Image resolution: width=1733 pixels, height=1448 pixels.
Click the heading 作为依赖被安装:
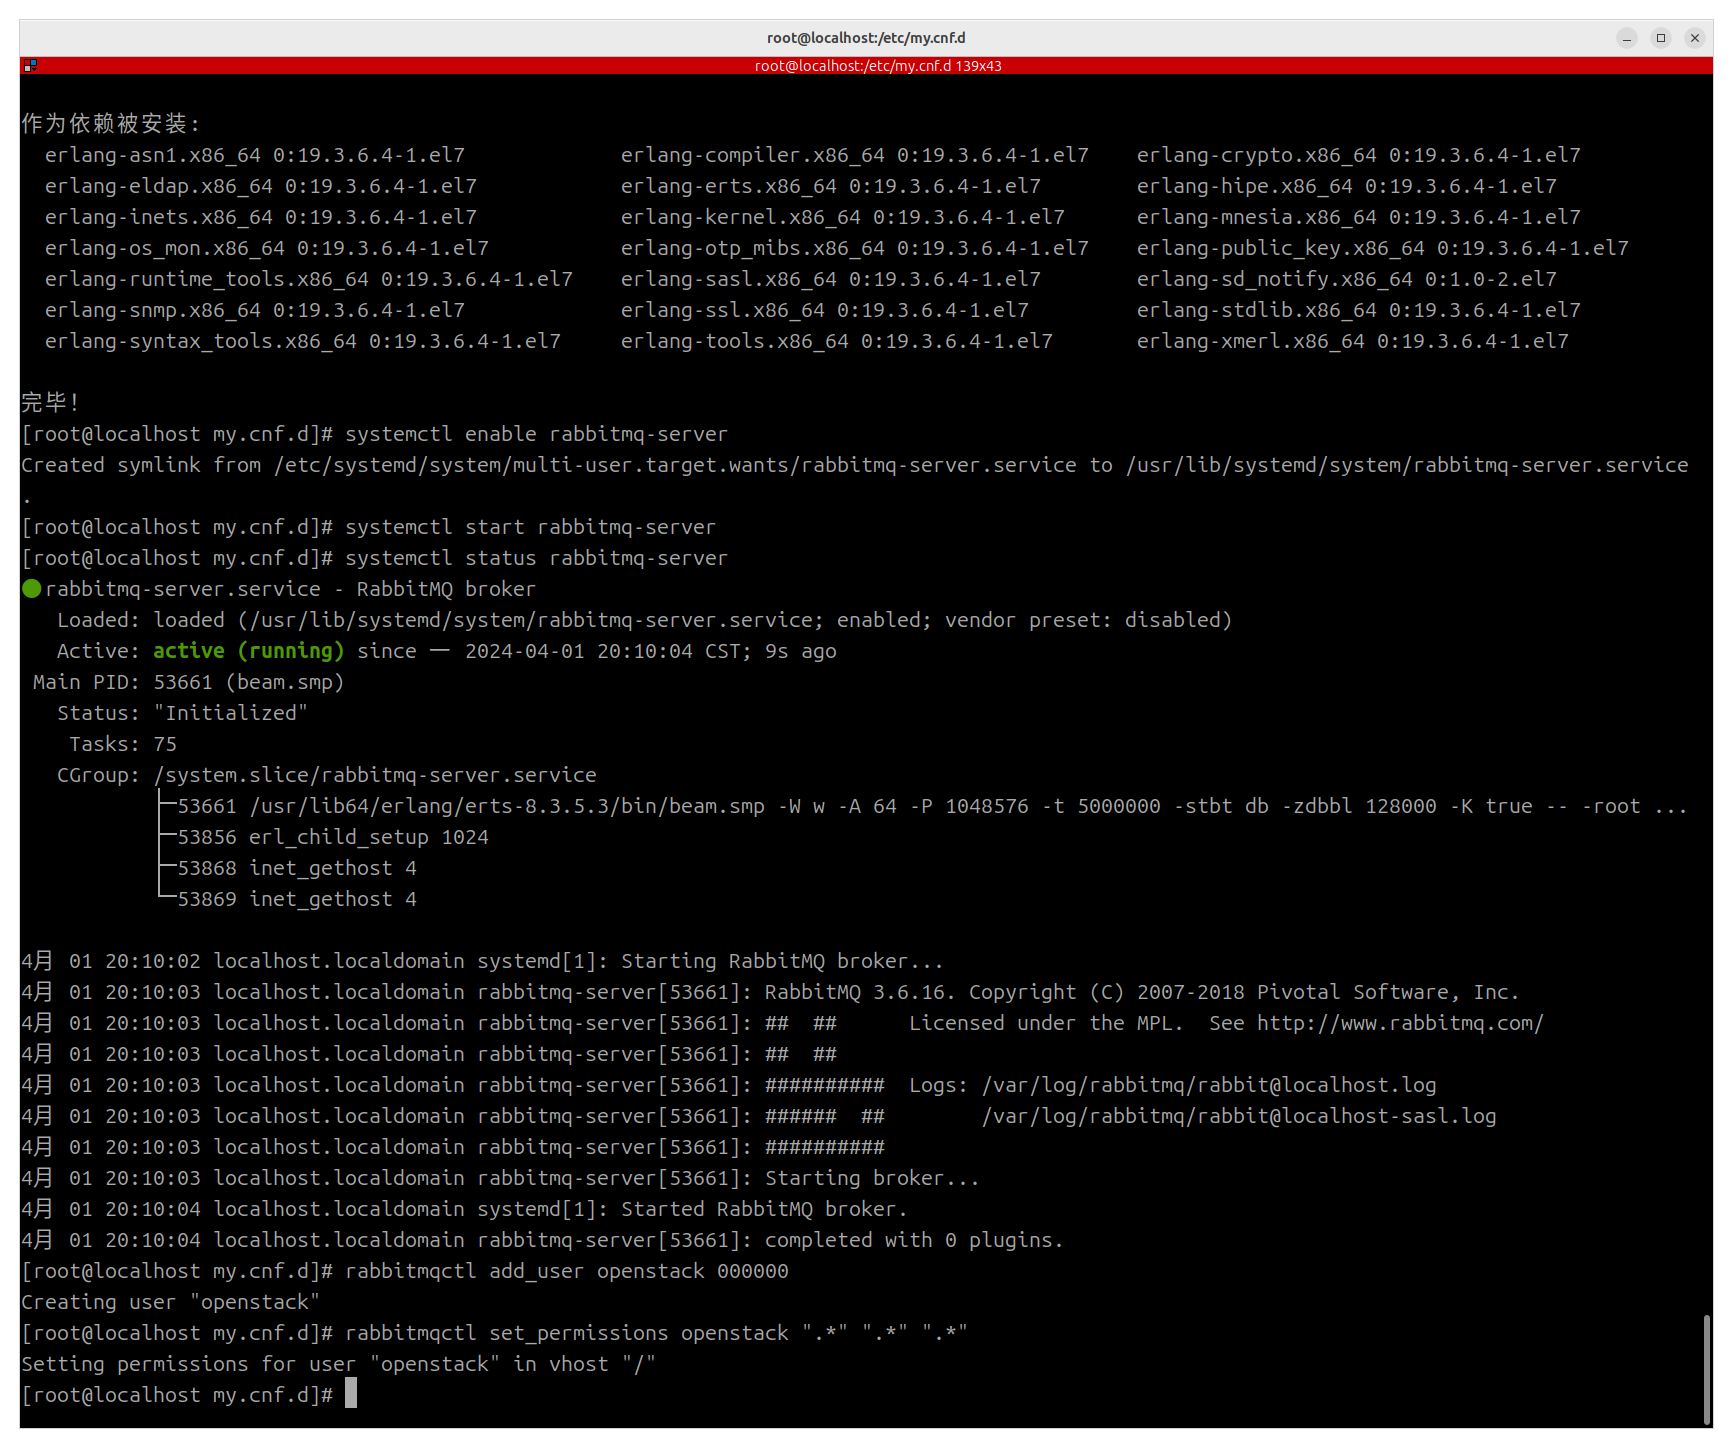(111, 124)
